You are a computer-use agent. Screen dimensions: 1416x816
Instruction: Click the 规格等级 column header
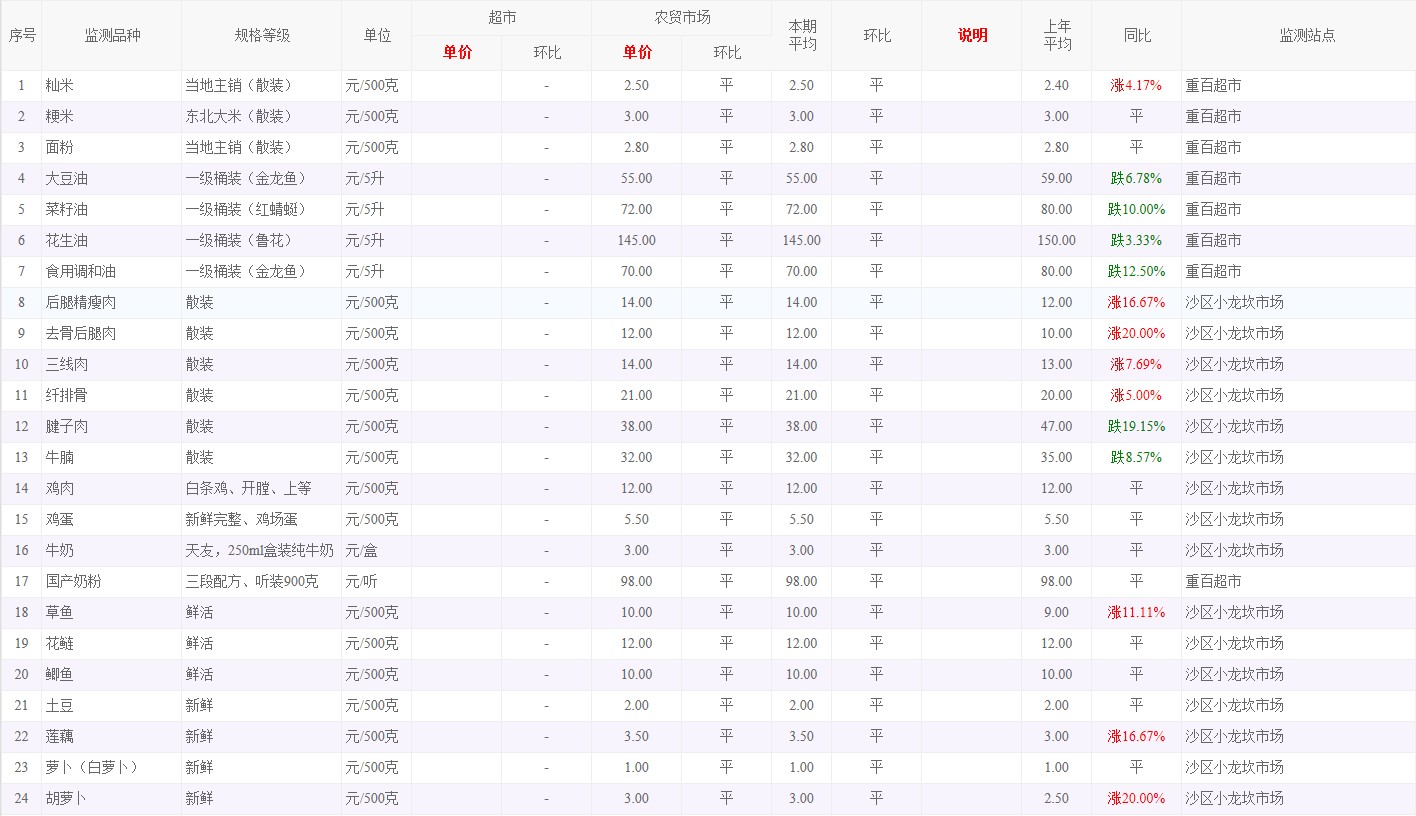coord(262,35)
